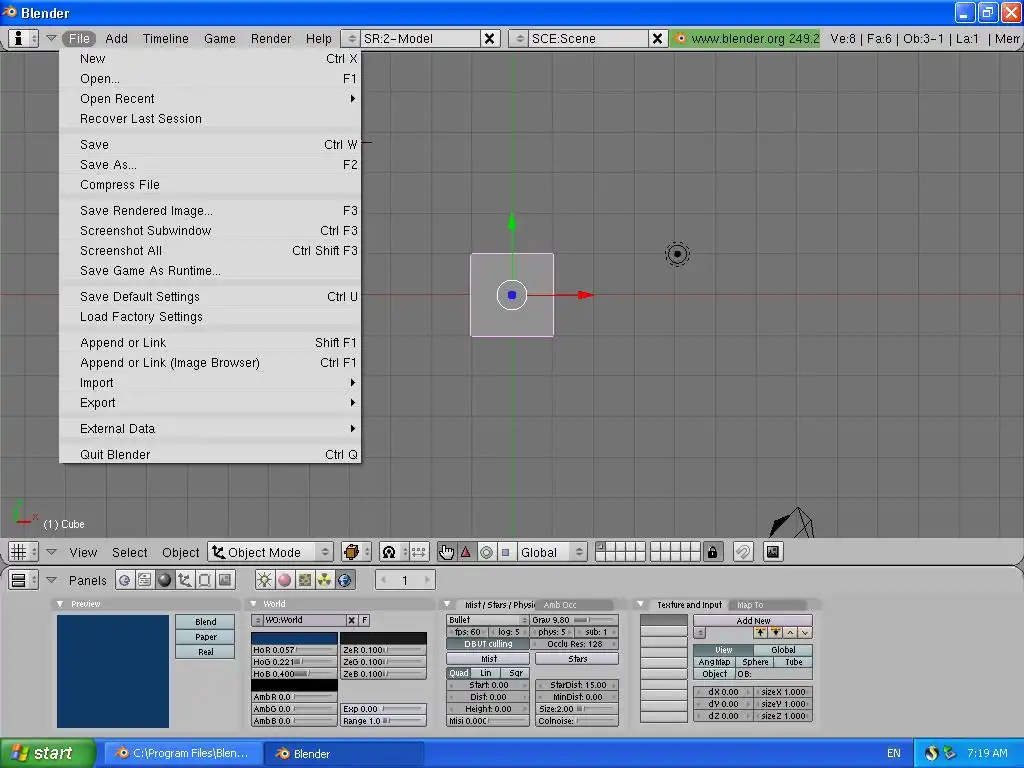Open the Object Mode dropdown
Image resolution: width=1024 pixels, height=768 pixels.
[270, 552]
